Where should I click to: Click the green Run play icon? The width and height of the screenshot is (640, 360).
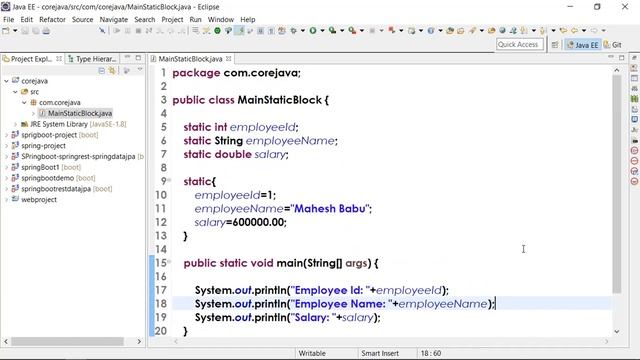tap(313, 31)
